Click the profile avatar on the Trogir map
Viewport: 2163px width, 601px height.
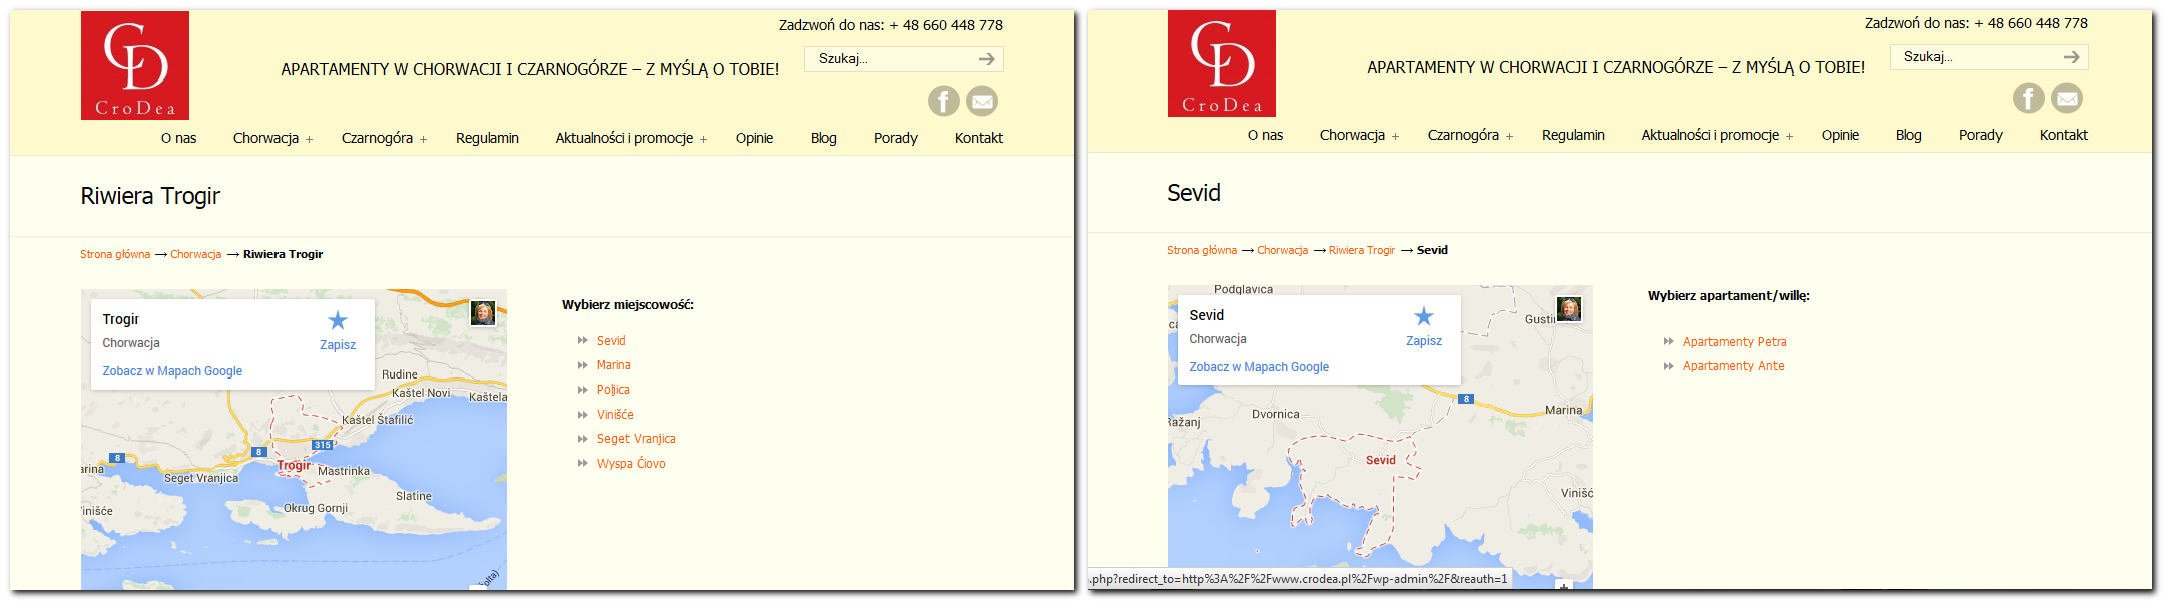coord(483,313)
